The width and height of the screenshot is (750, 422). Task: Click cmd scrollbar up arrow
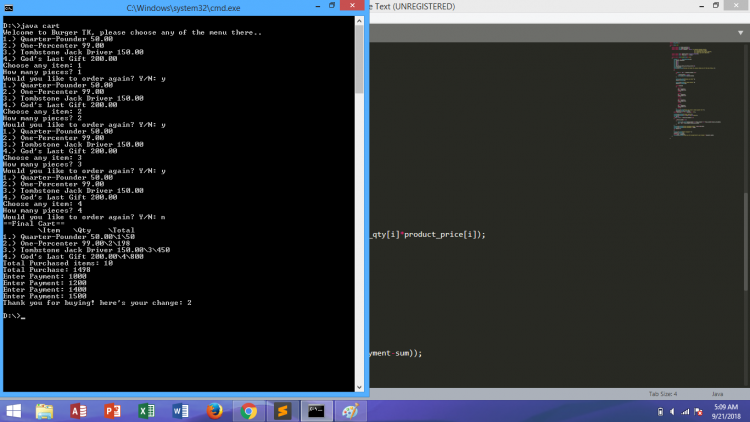(359, 21)
